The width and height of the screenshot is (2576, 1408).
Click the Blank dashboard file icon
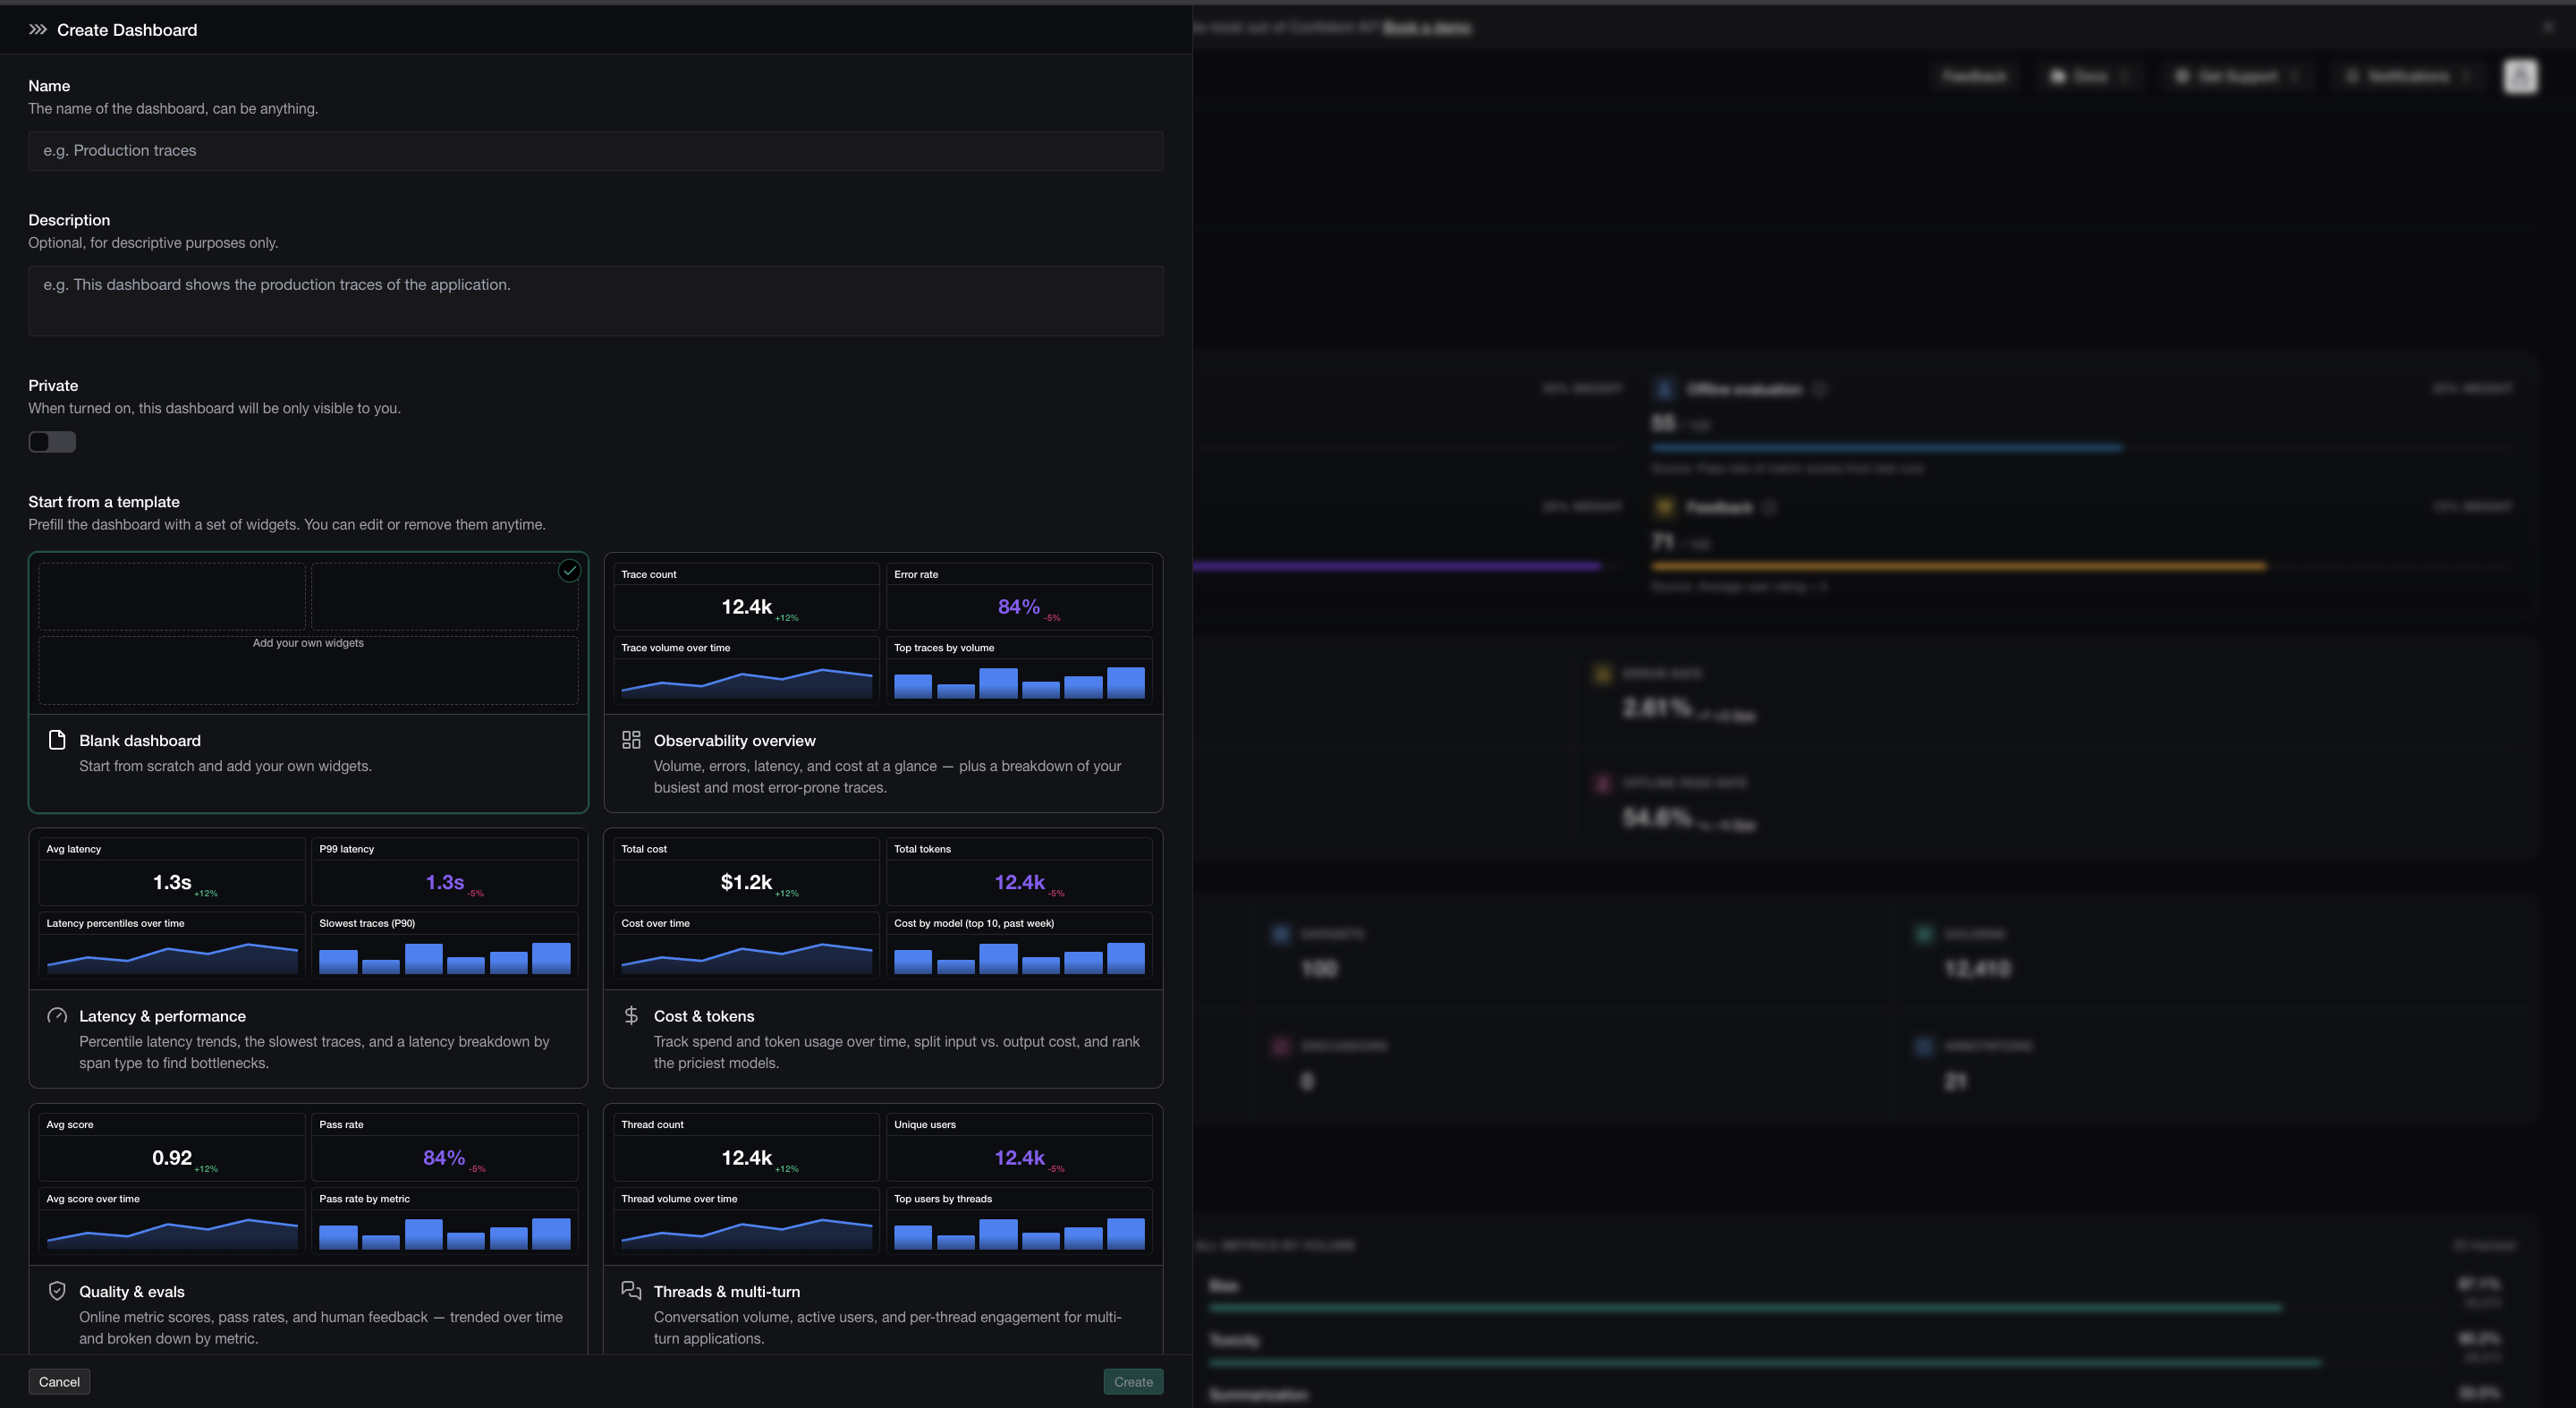click(x=57, y=740)
